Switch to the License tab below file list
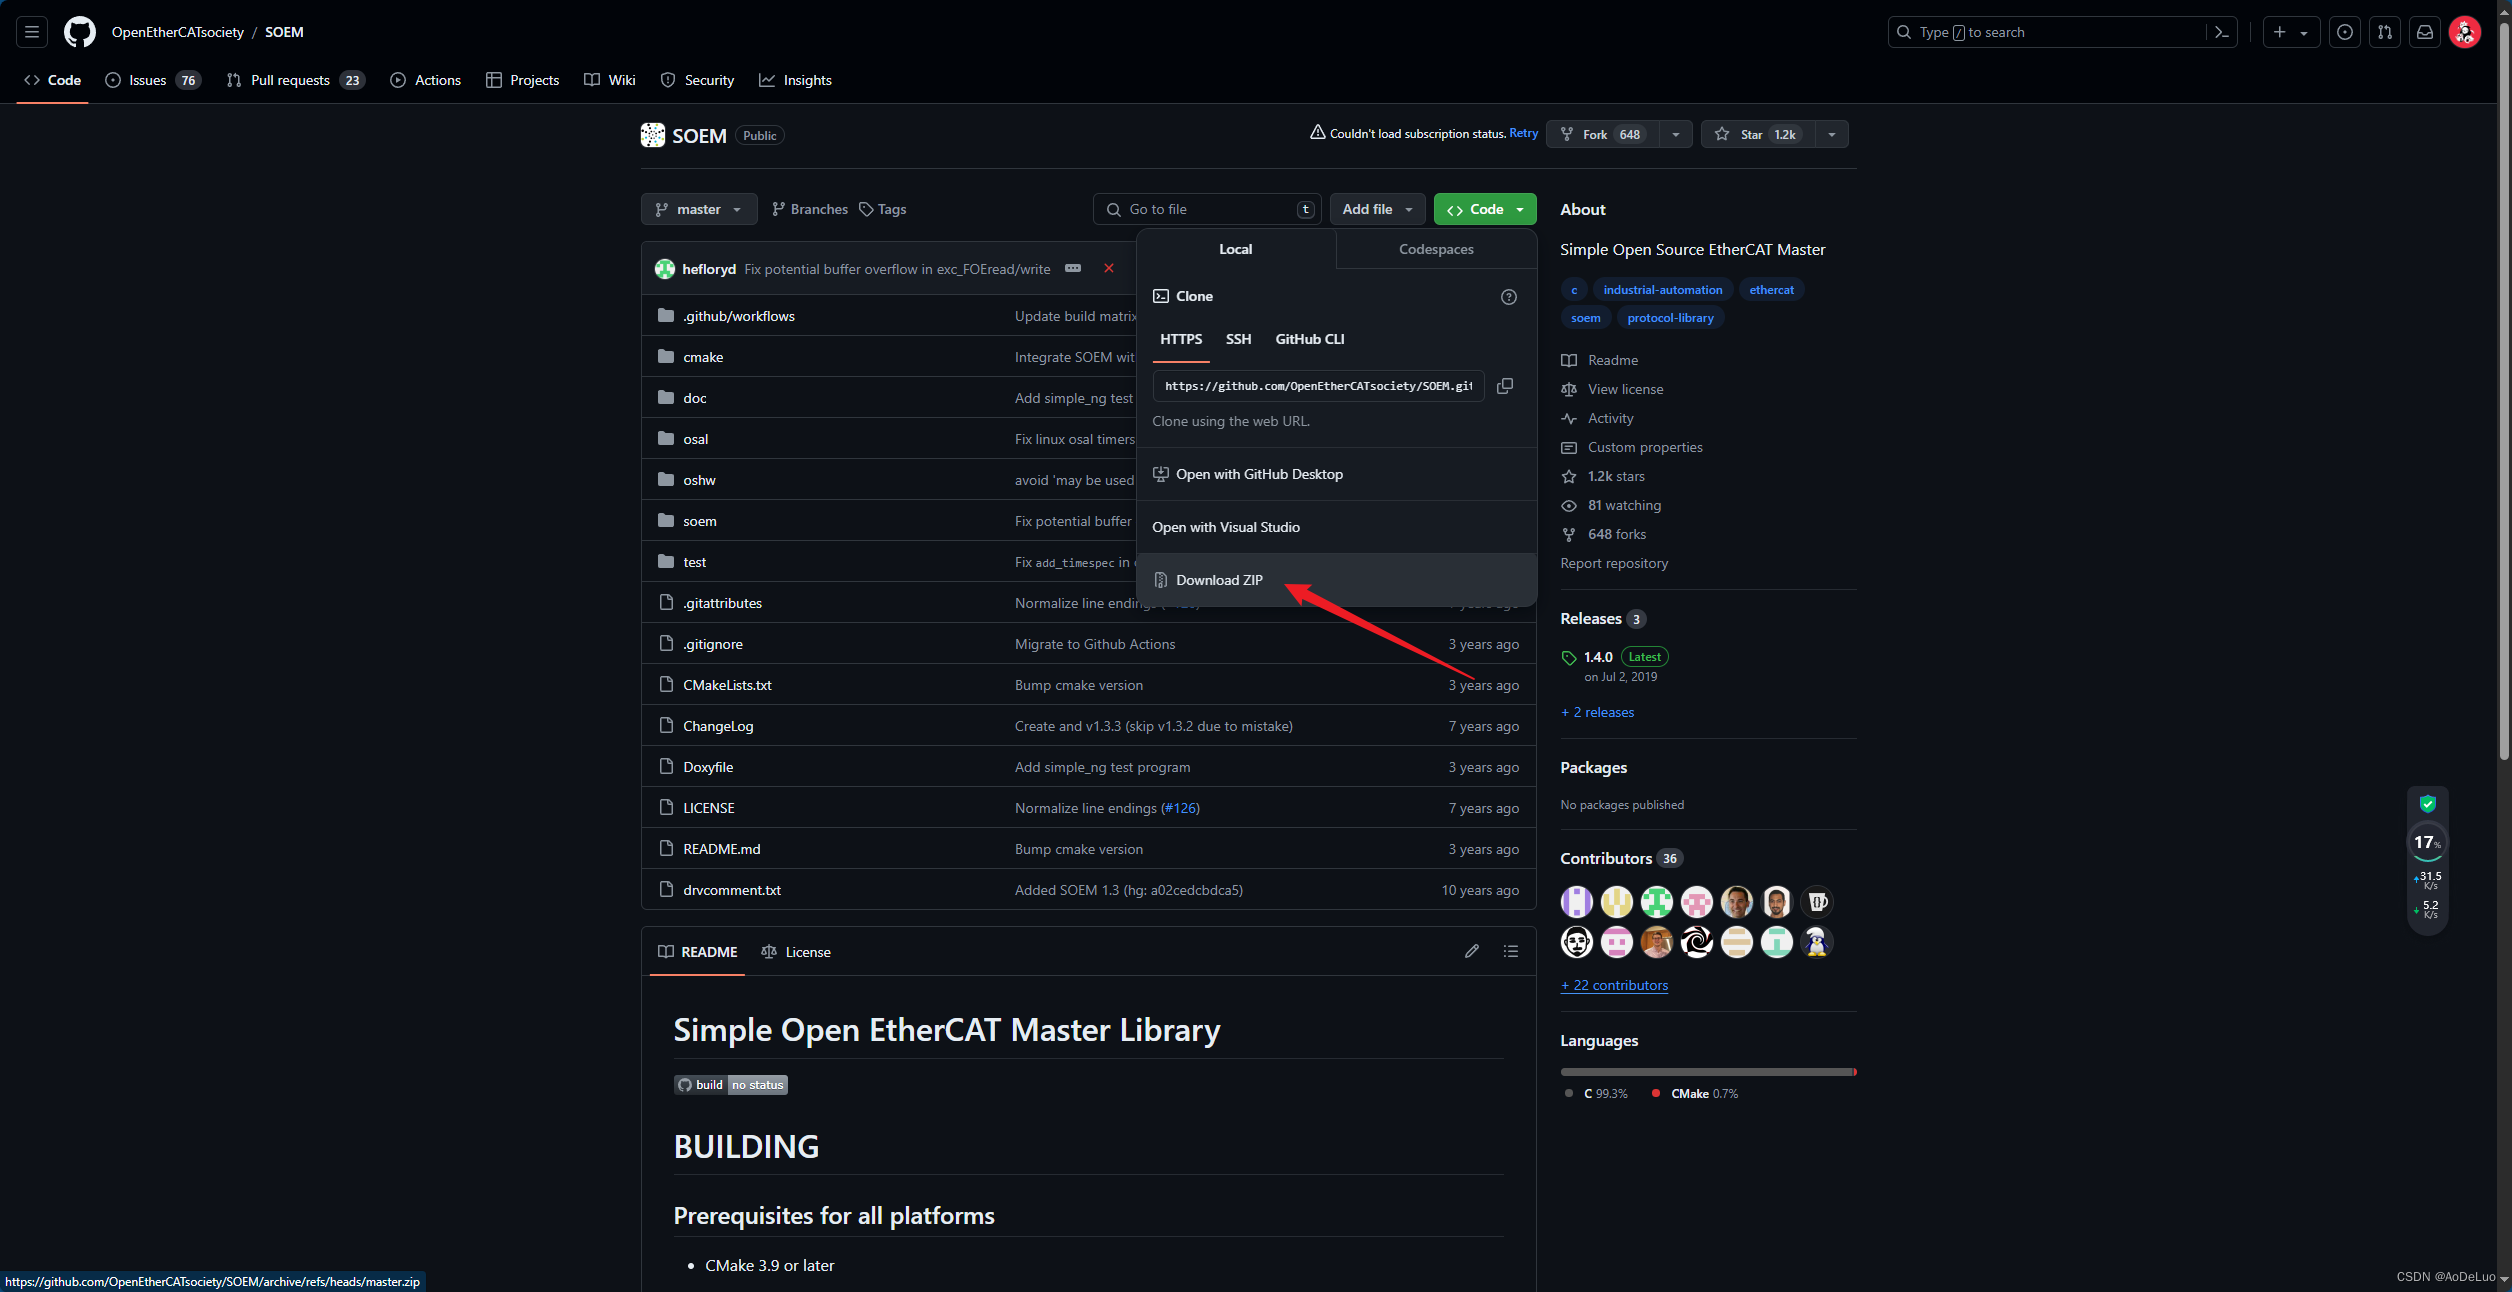Screen dimensions: 2512x1292 796,952
